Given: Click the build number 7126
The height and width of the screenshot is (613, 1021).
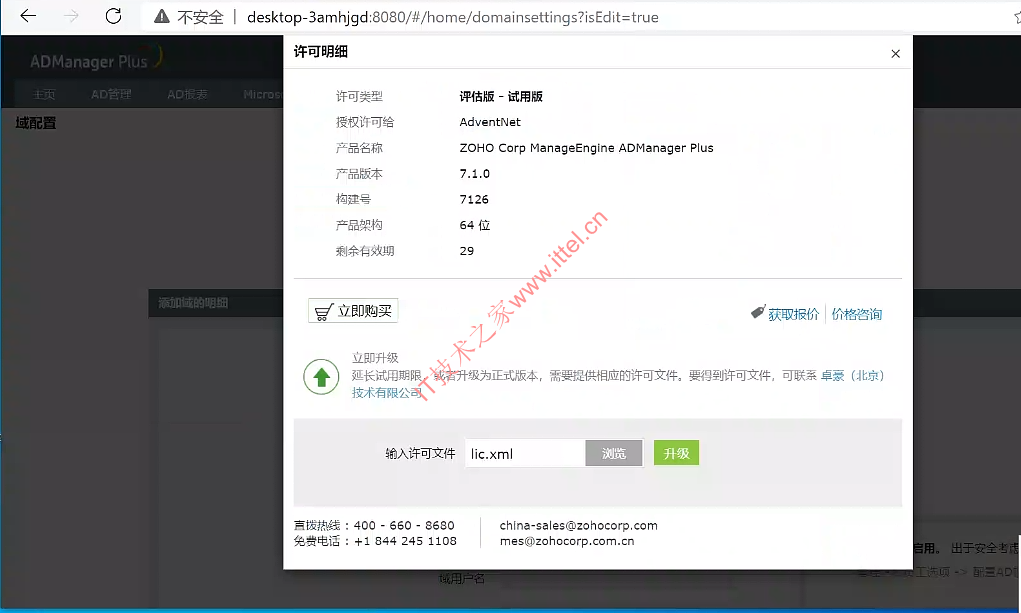Looking at the screenshot, I should click(473, 199).
